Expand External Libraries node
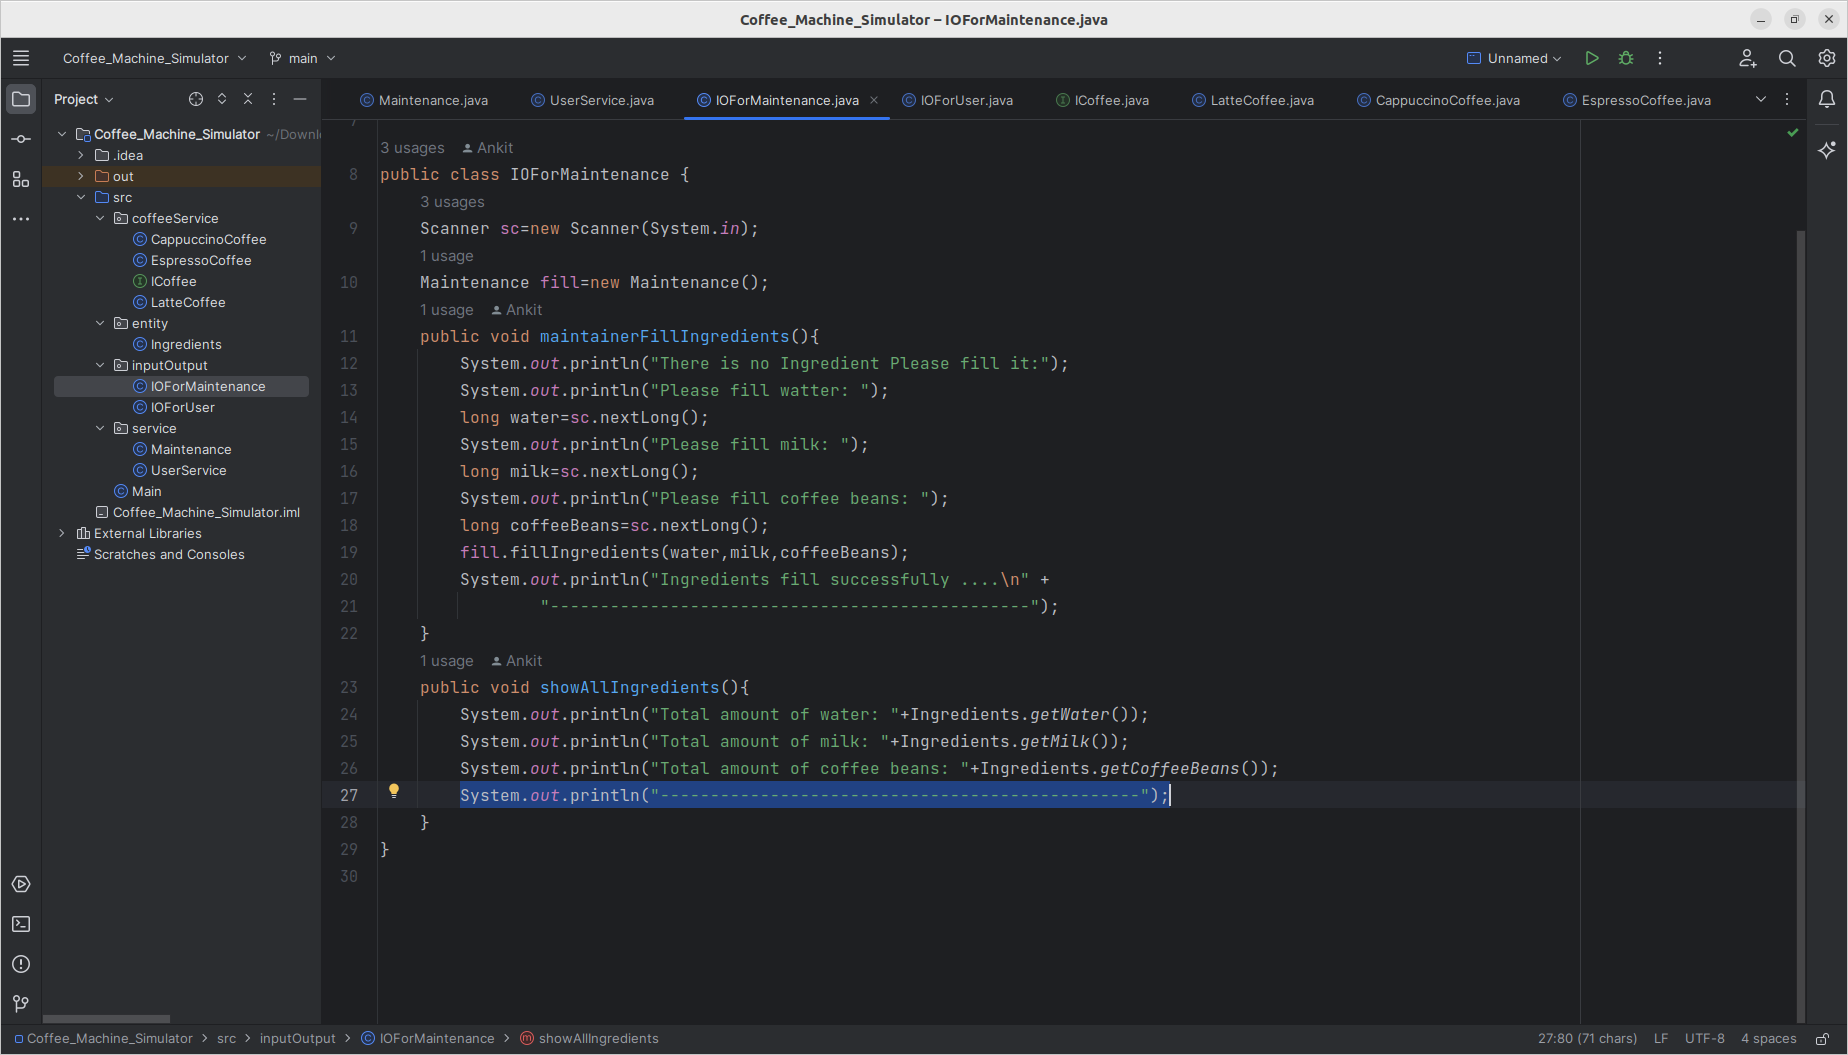 (62, 533)
